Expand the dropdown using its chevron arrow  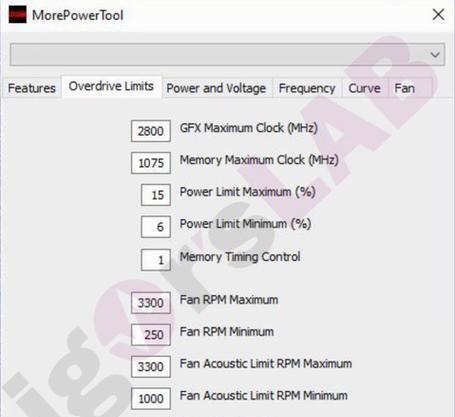pyautogui.click(x=435, y=54)
